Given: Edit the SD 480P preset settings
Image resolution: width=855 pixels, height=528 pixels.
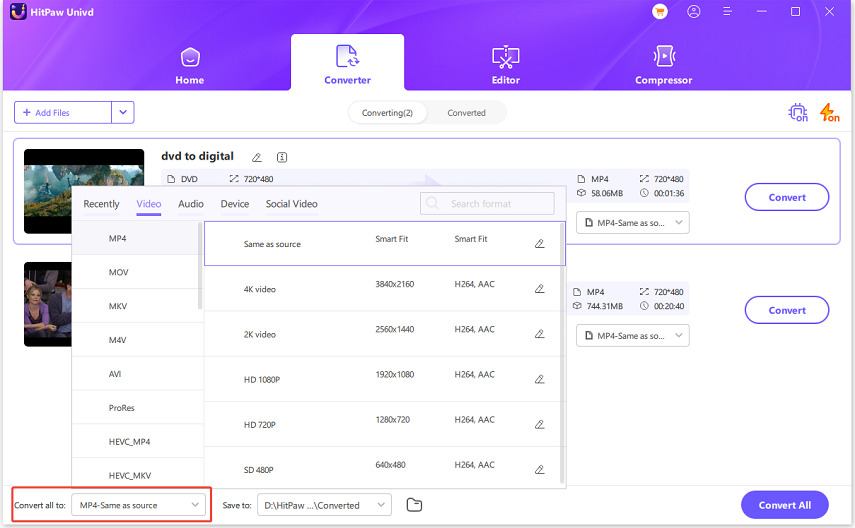Looking at the screenshot, I should pyautogui.click(x=539, y=470).
